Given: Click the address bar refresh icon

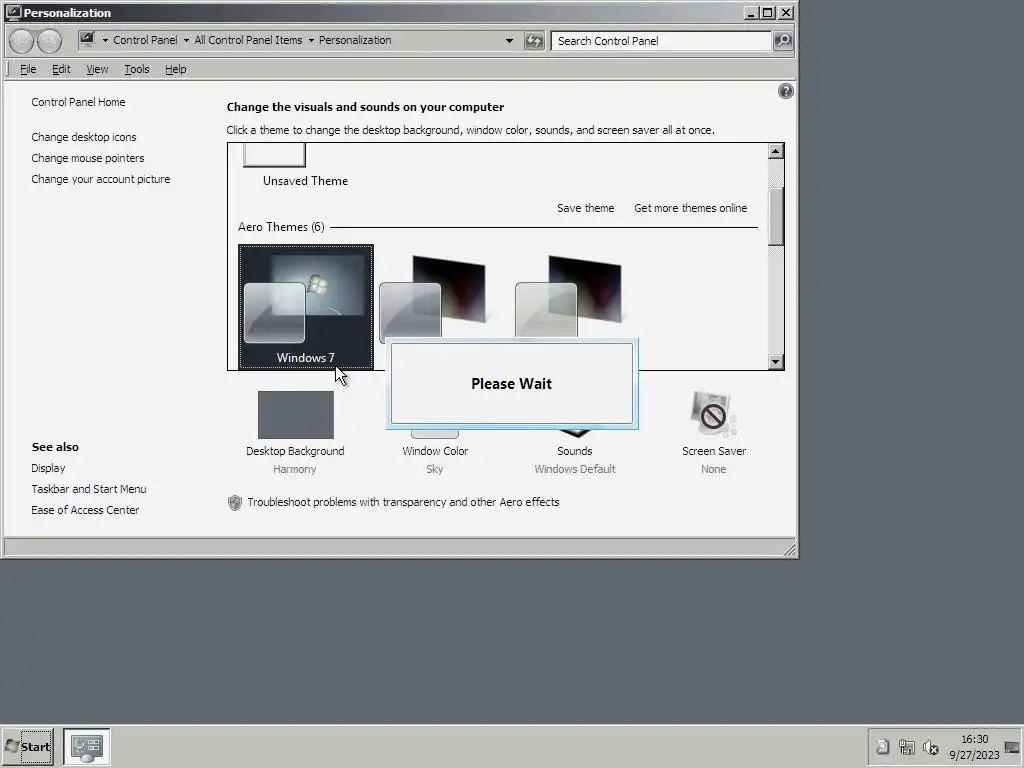Looking at the screenshot, I should (534, 41).
